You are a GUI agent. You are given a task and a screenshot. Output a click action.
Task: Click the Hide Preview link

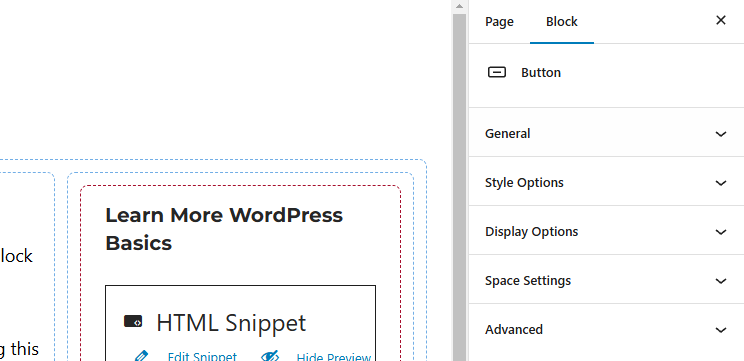click(x=334, y=357)
